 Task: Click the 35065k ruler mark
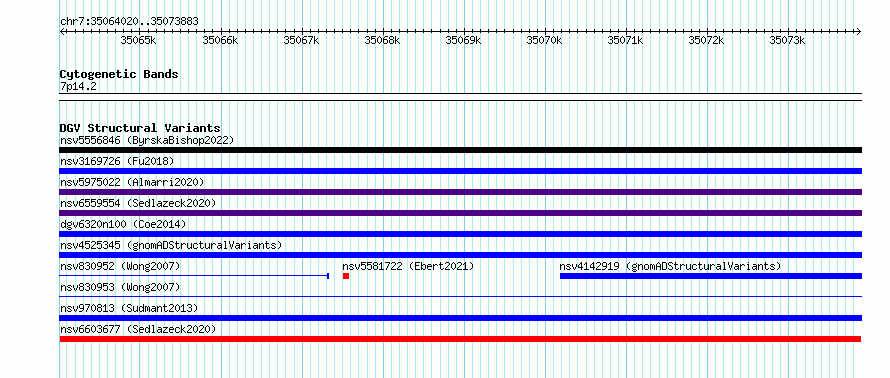(x=138, y=41)
